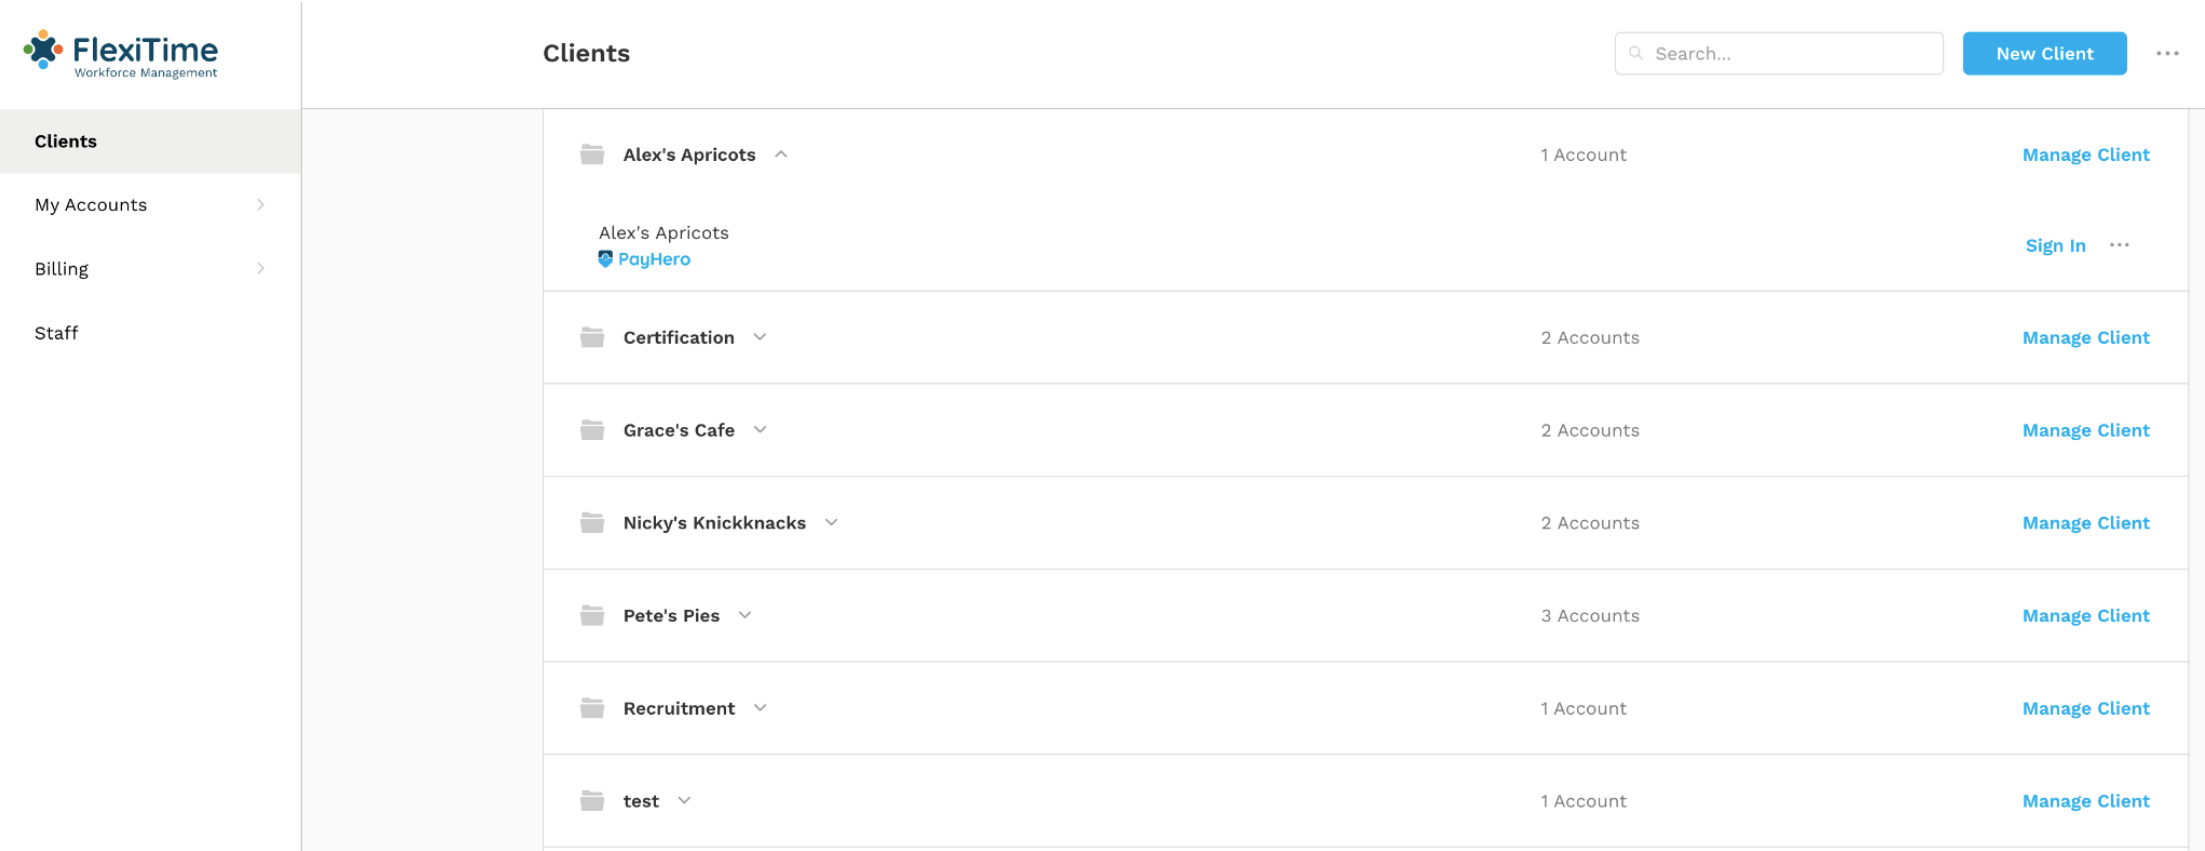Expand the Nicky's Knickknacks client row

coord(831,523)
